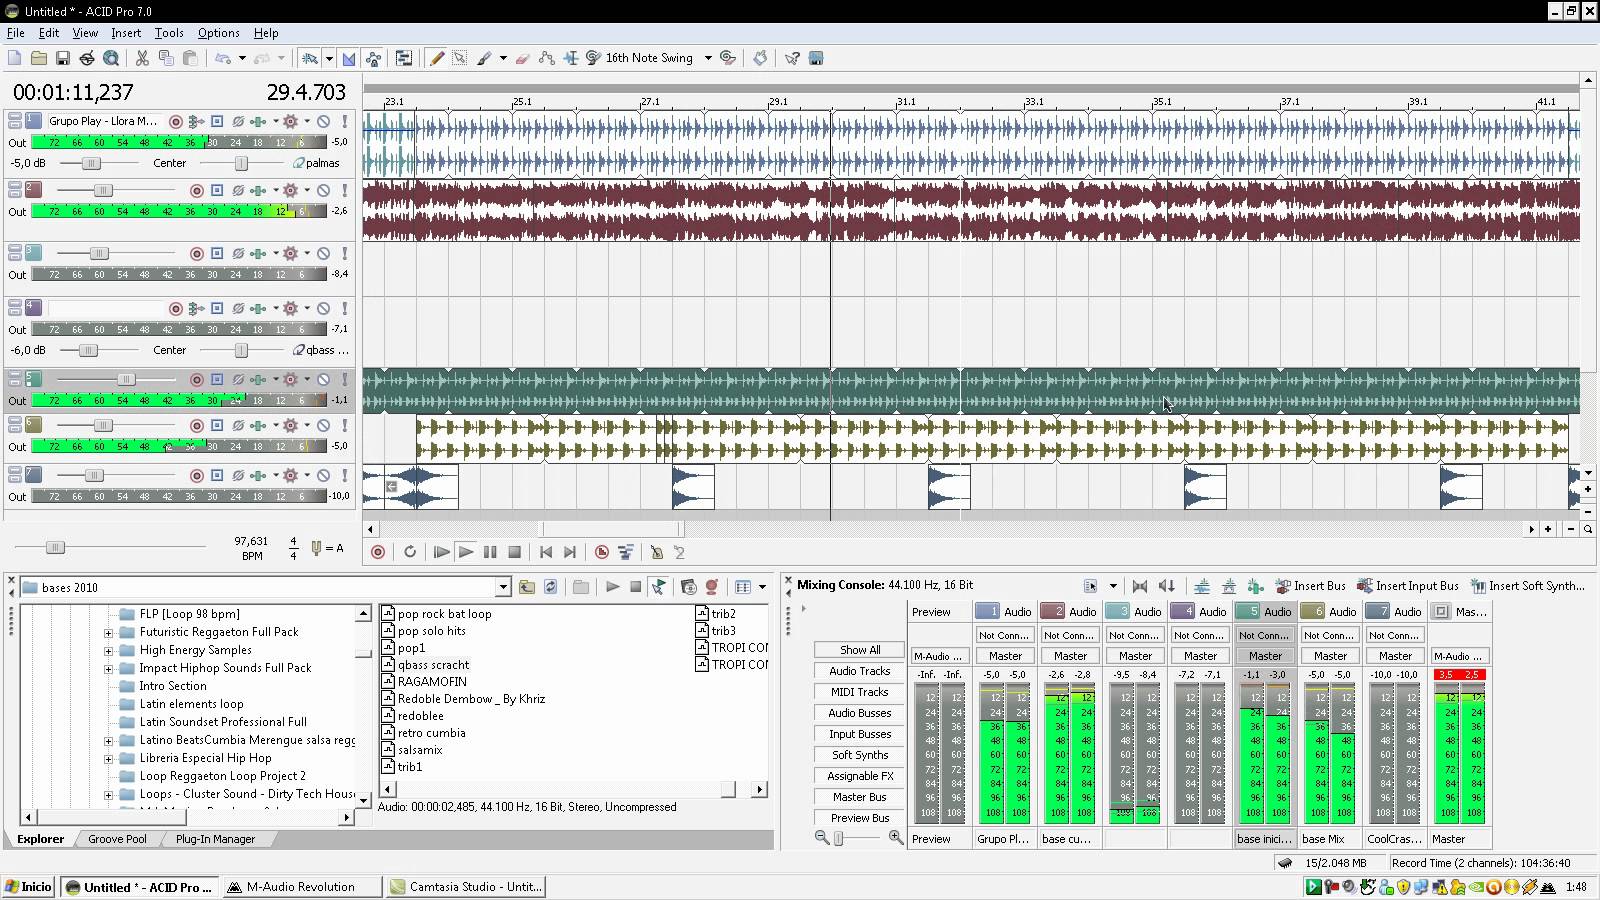Click the Soft Synths button
Image resolution: width=1600 pixels, height=900 pixels.
point(859,755)
